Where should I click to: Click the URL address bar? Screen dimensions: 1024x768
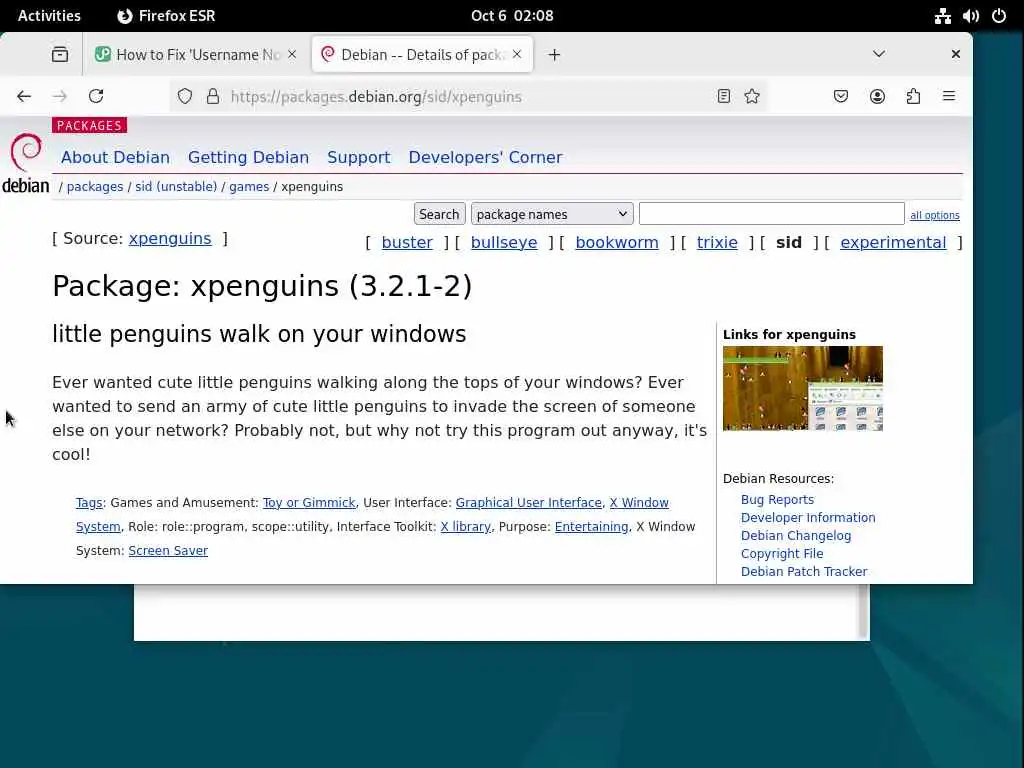click(x=469, y=97)
